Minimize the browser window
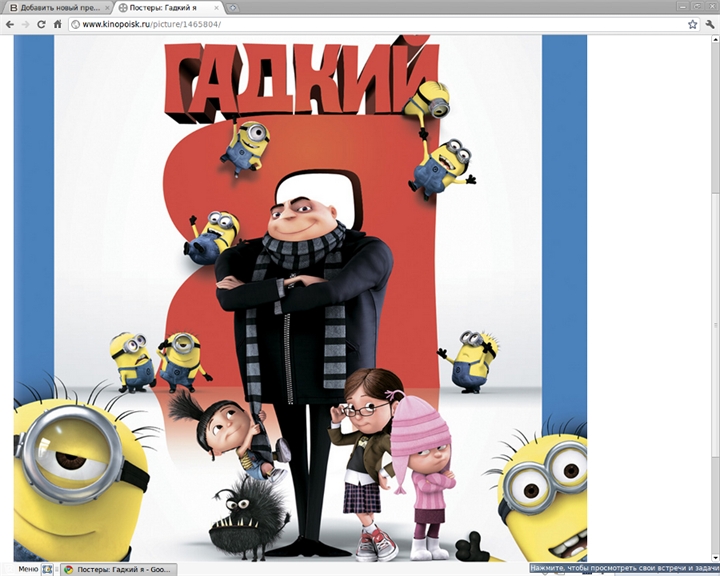Viewport: 720px width, 576px height. point(683,6)
